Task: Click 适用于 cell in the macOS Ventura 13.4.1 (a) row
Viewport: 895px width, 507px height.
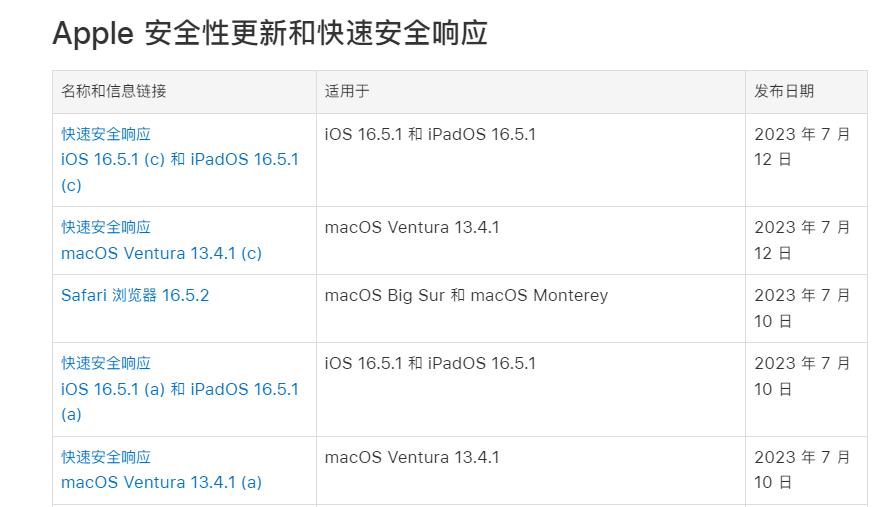Action: (x=412, y=457)
